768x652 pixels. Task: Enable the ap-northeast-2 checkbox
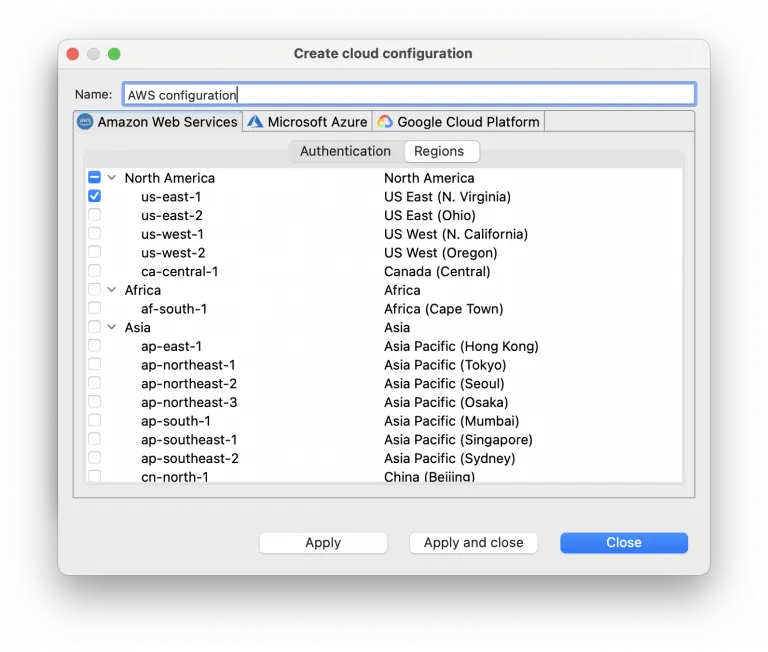[x=95, y=383]
